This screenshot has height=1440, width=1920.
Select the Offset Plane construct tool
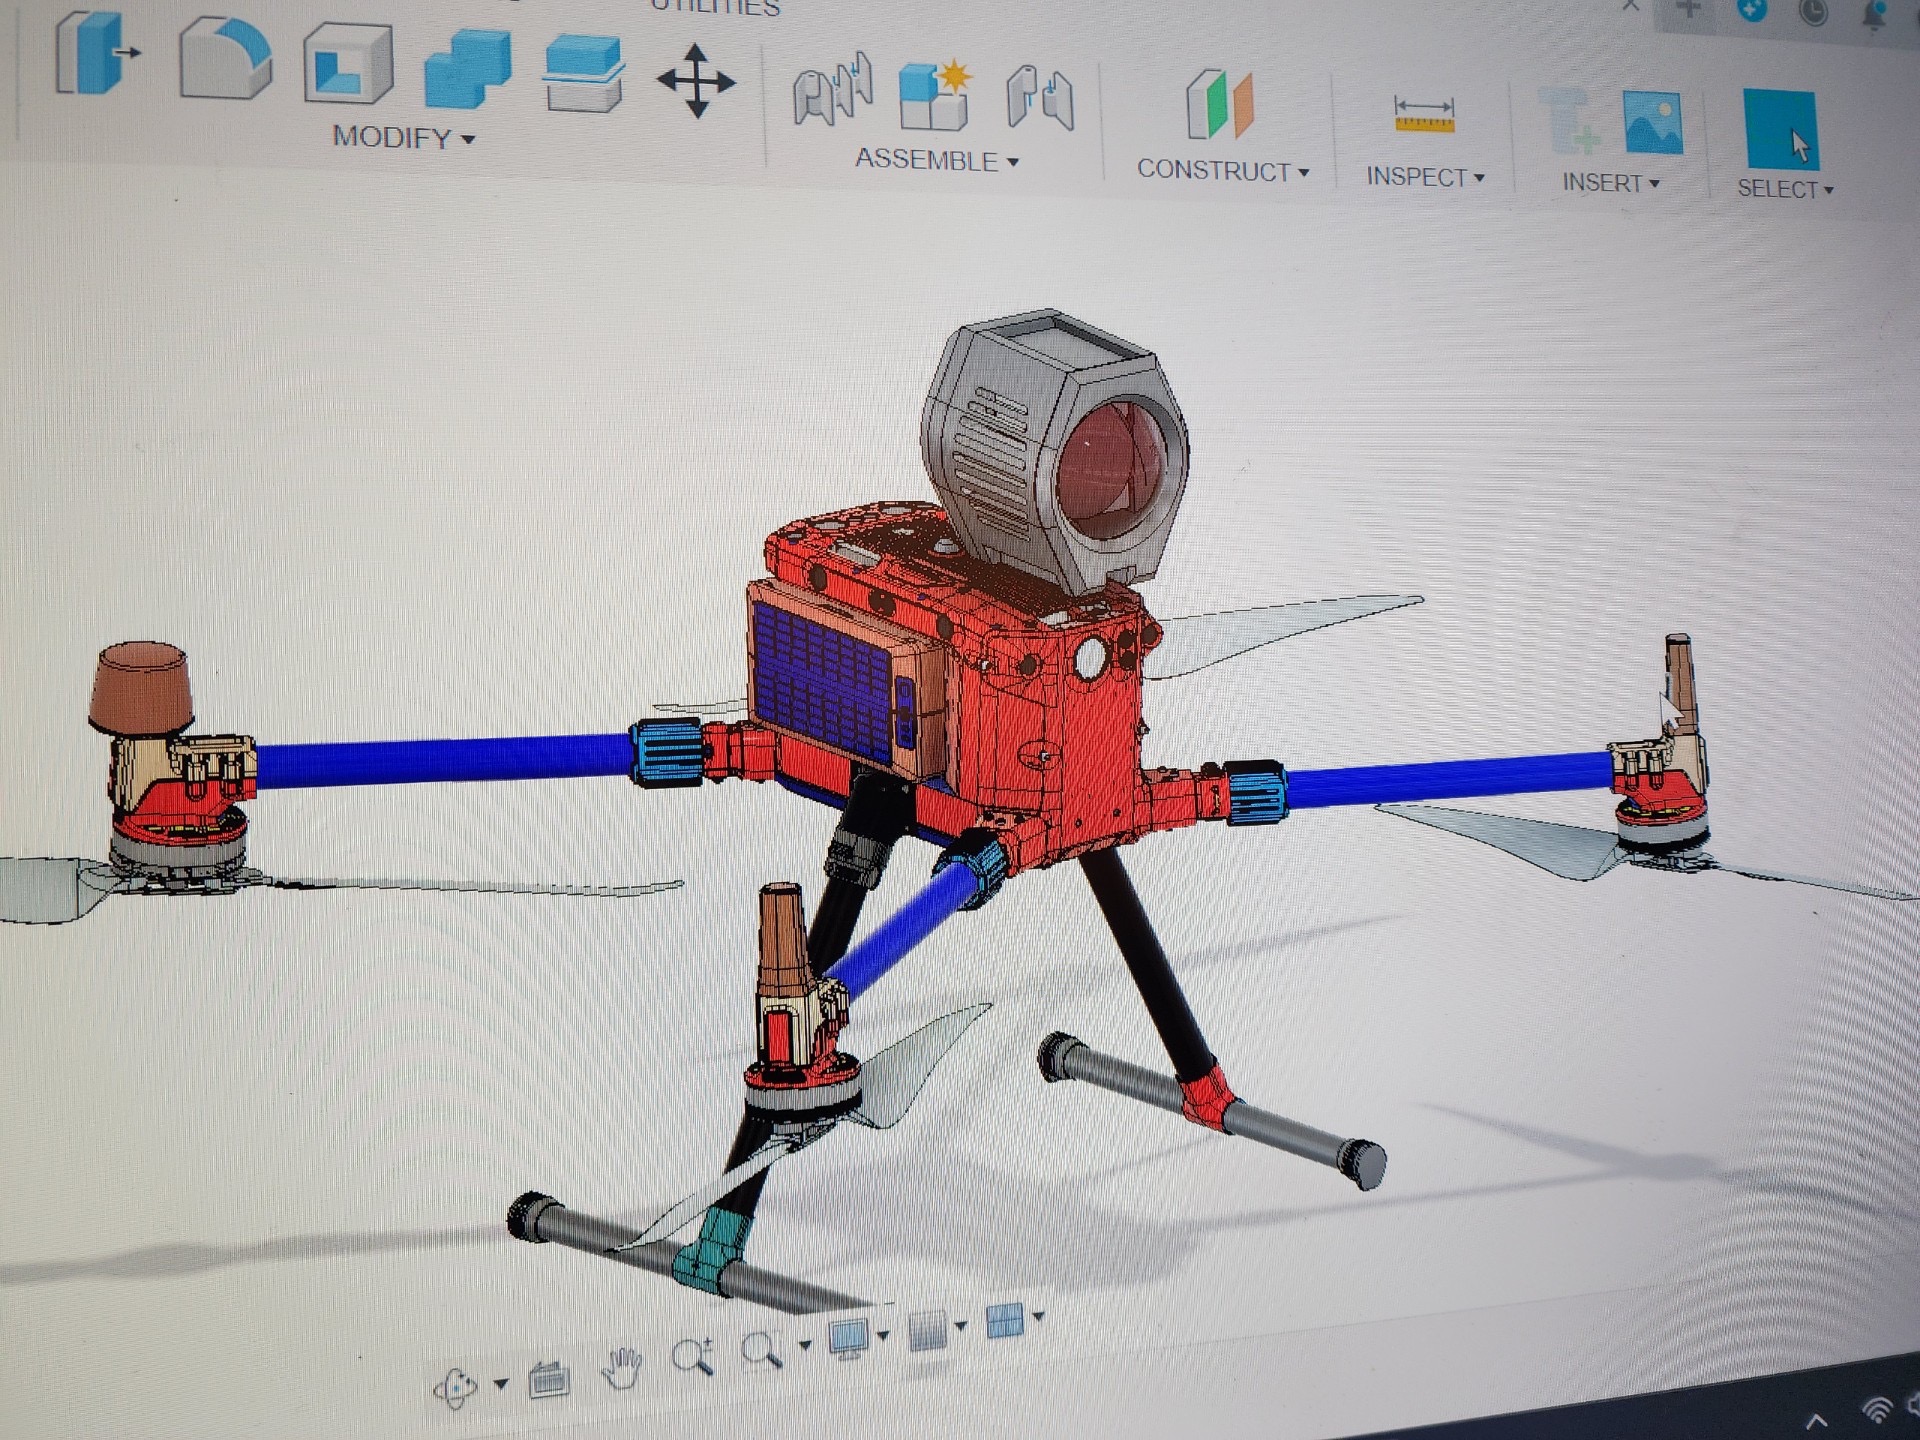(1219, 104)
